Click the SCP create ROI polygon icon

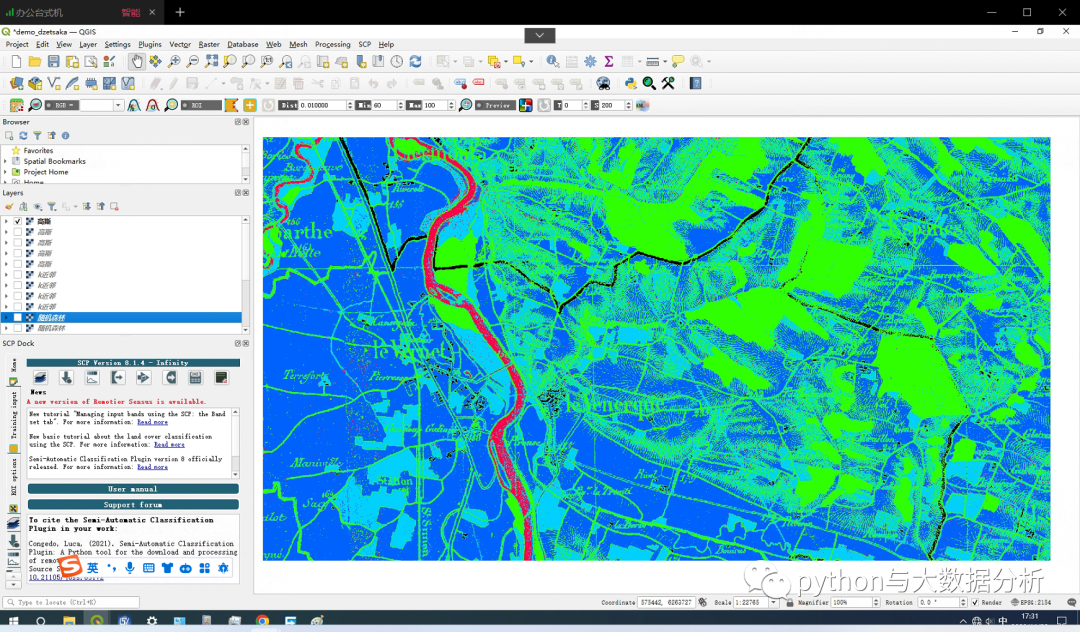coord(231,105)
